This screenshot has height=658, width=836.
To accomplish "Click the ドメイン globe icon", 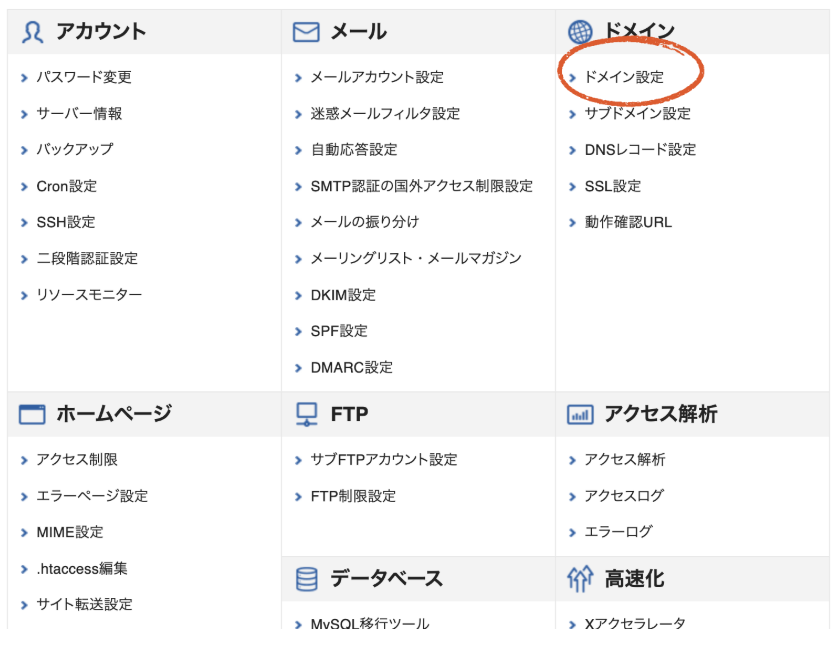I will pyautogui.click(x=580, y=32).
